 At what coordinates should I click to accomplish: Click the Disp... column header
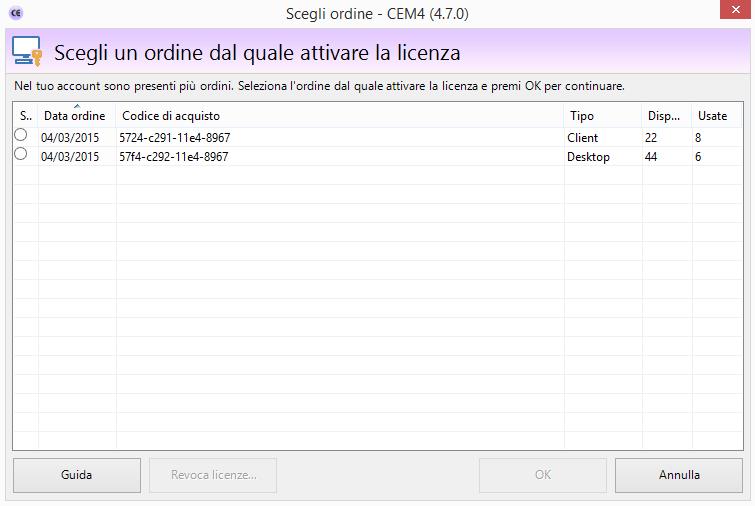click(665, 116)
